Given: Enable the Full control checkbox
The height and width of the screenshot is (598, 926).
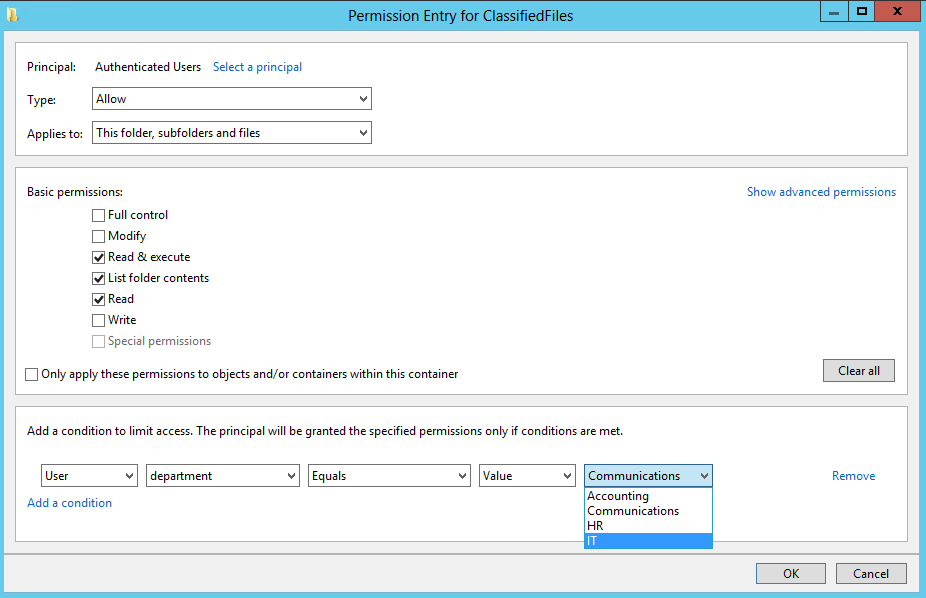Looking at the screenshot, I should point(98,215).
